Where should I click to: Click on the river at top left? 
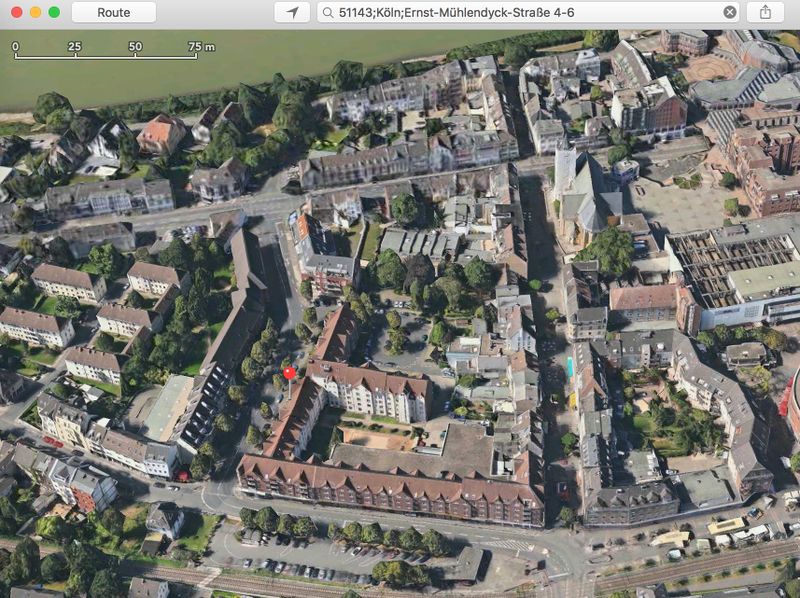[150, 75]
